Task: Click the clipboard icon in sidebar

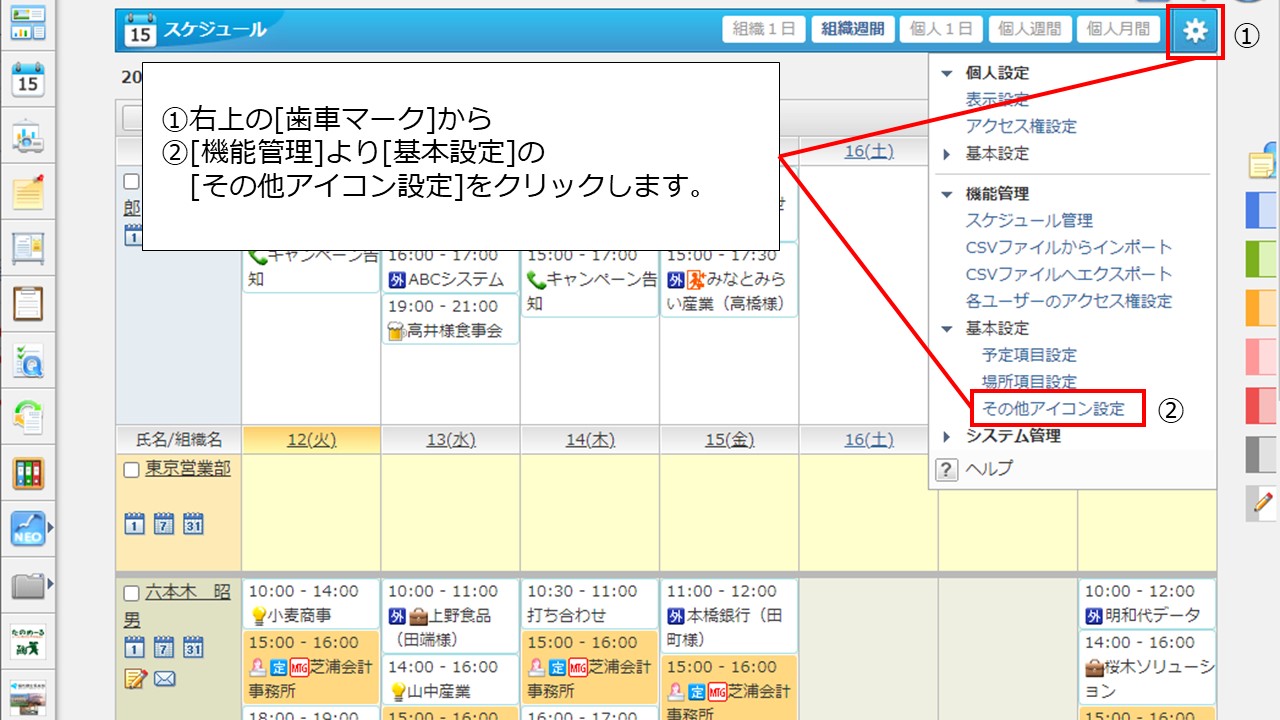Action: click(28, 303)
